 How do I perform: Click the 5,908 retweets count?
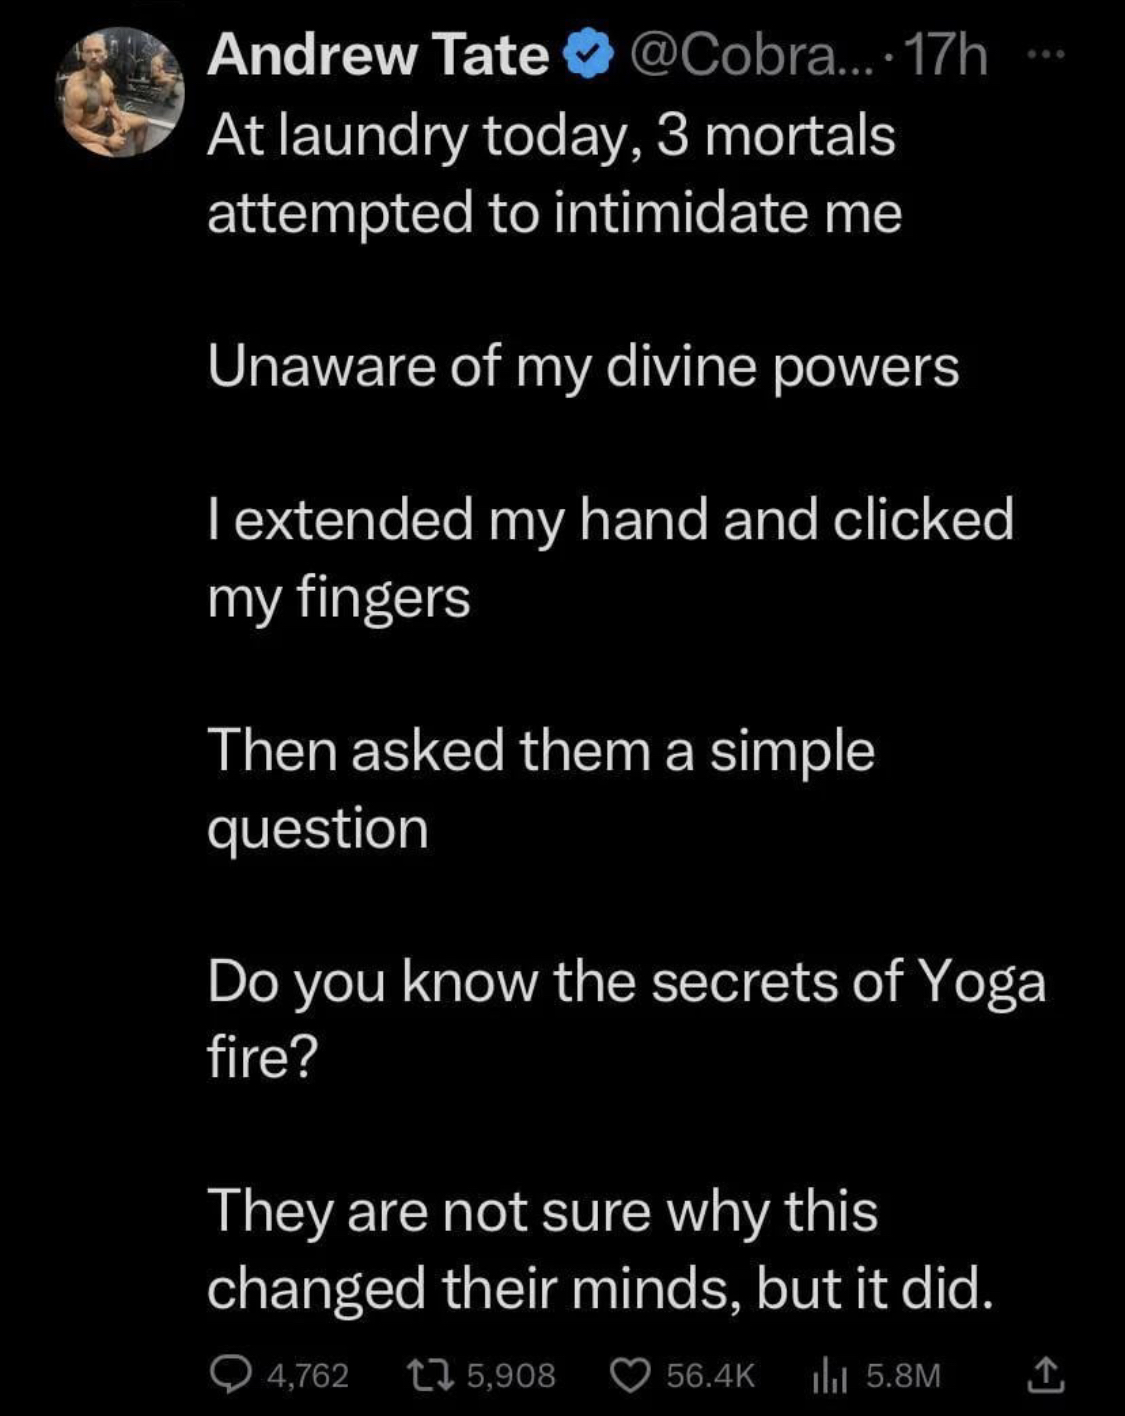pyautogui.click(x=510, y=1376)
